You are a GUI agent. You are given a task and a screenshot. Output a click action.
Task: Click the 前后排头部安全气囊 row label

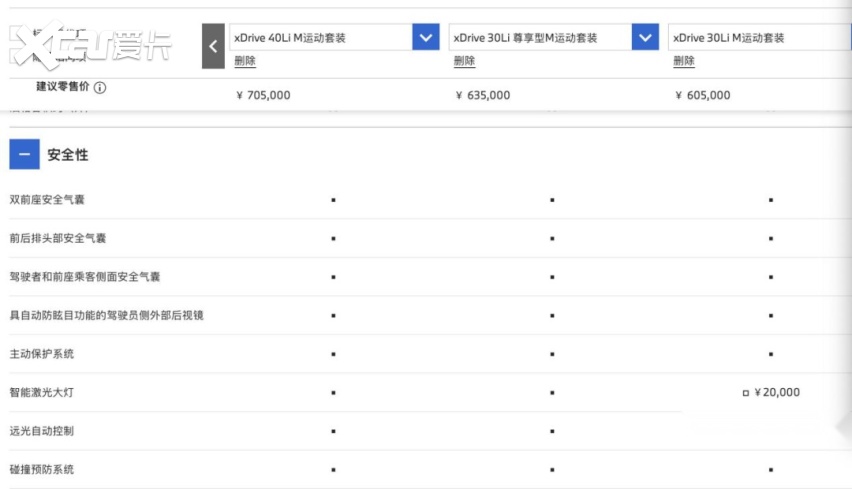[x=58, y=238]
